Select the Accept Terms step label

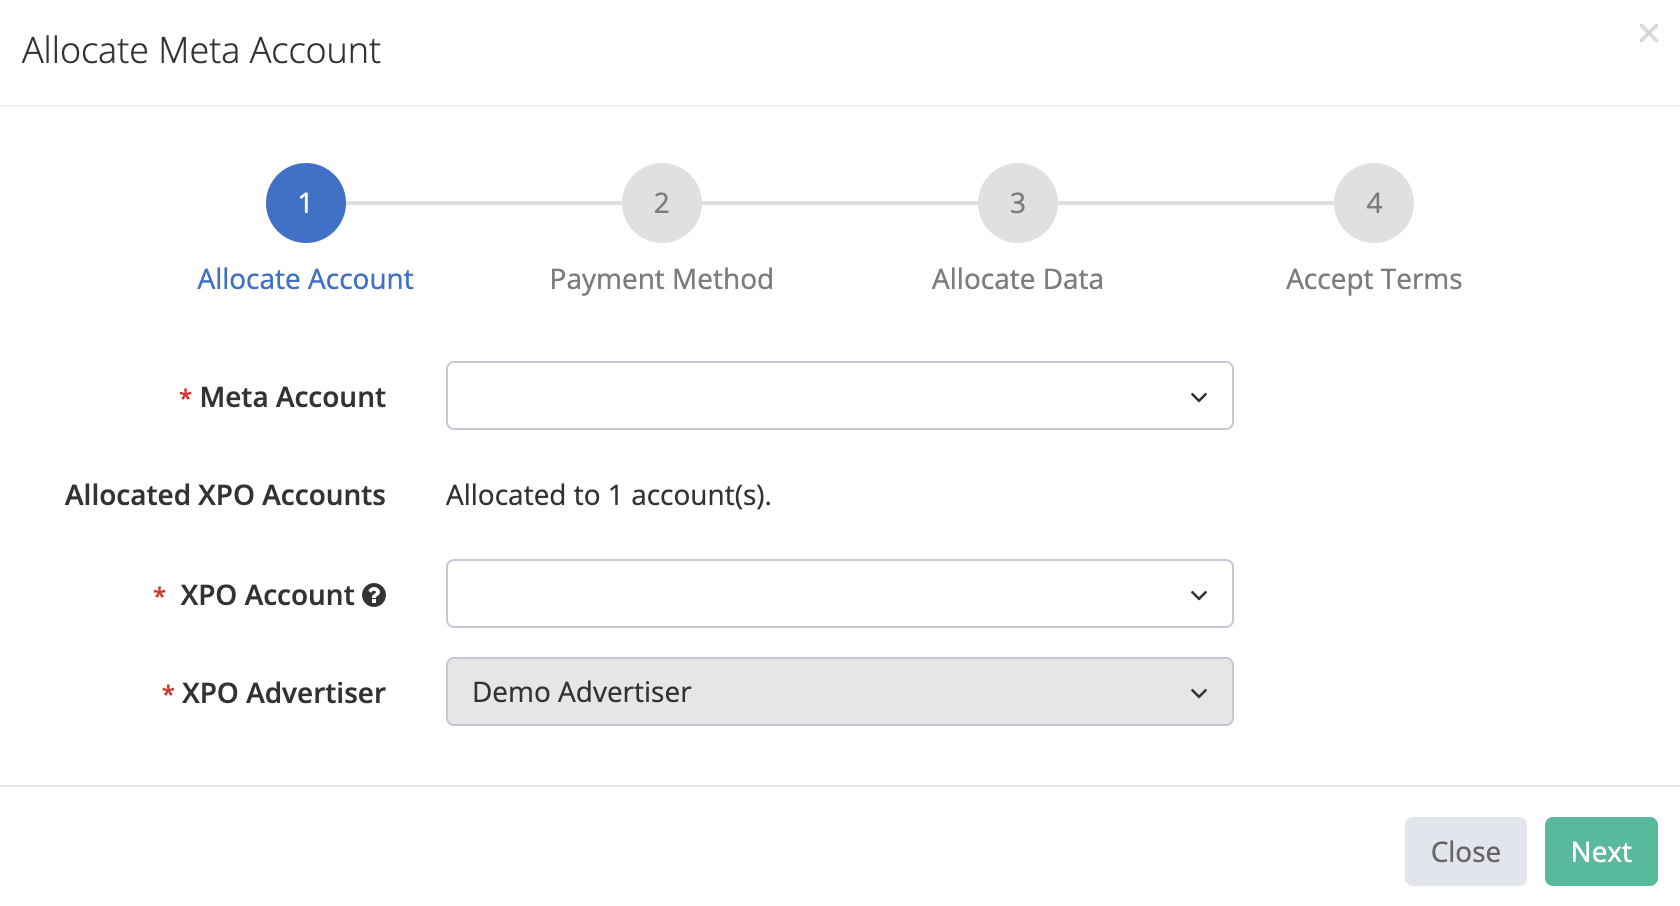click(1372, 279)
